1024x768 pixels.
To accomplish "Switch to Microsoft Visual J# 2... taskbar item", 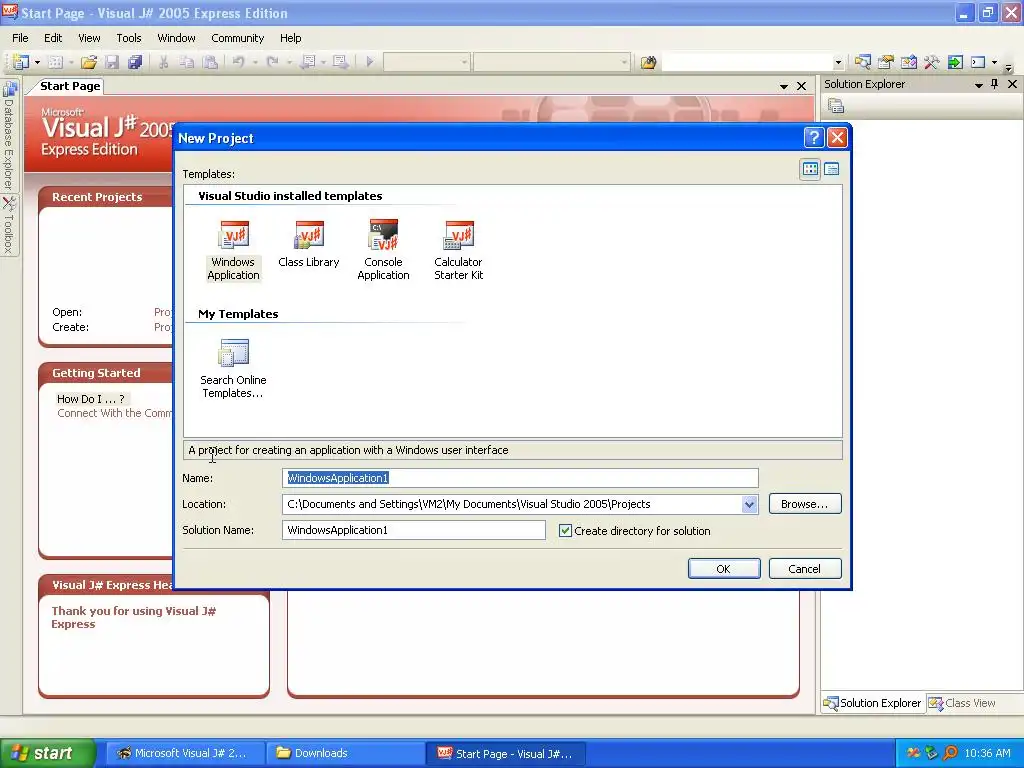I will [x=185, y=753].
